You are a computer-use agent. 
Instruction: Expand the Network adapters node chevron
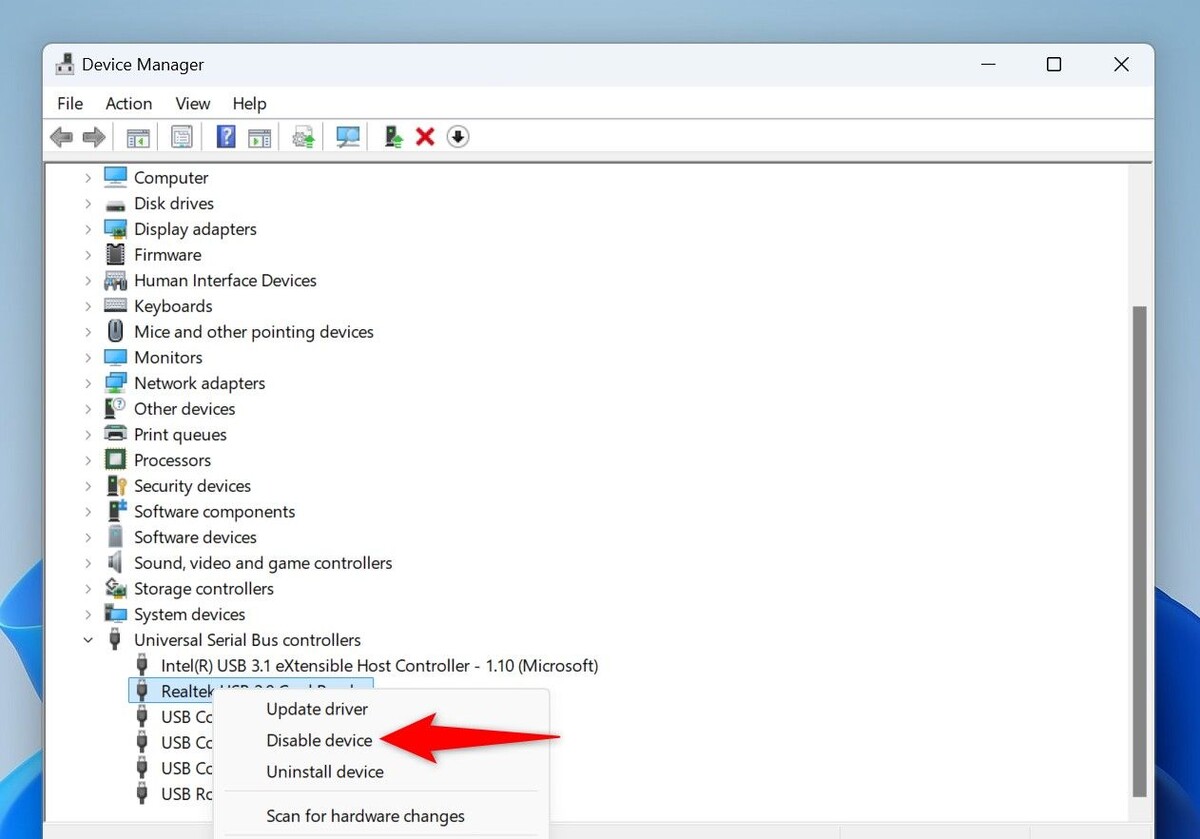coord(88,383)
